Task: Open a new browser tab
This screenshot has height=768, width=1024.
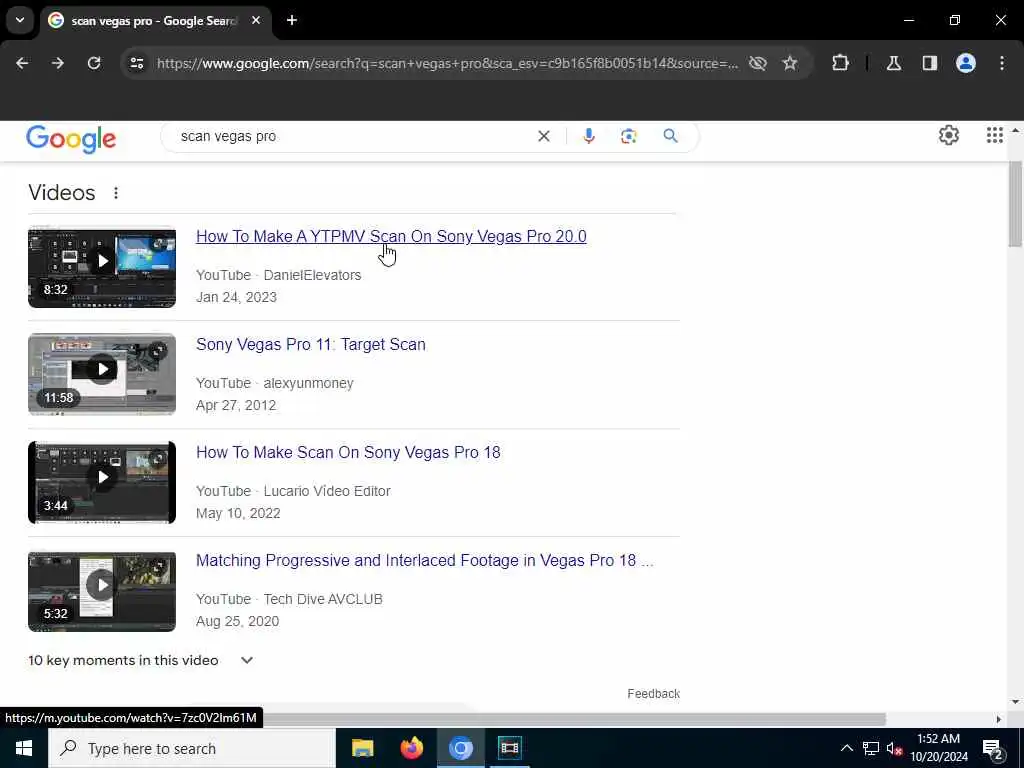Action: [x=292, y=20]
